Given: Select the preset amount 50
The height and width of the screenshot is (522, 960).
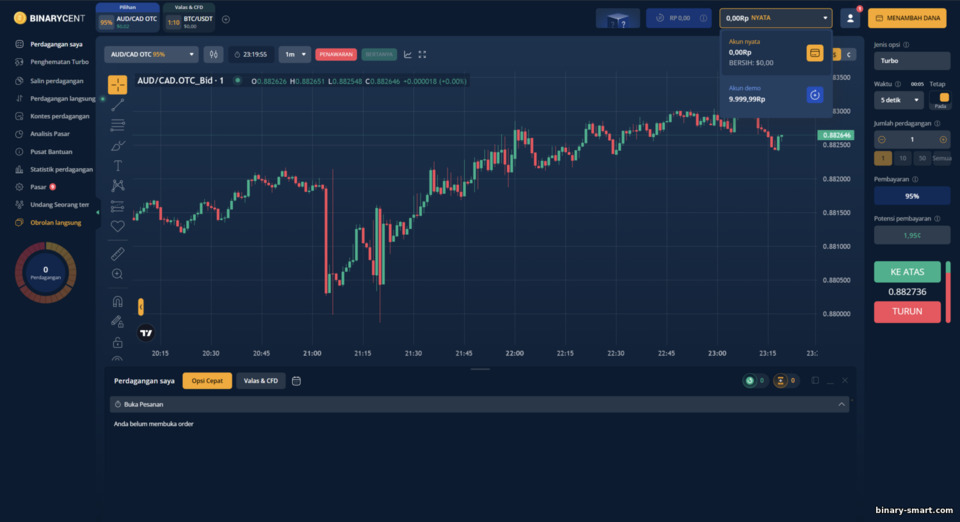Looking at the screenshot, I should pyautogui.click(x=922, y=158).
